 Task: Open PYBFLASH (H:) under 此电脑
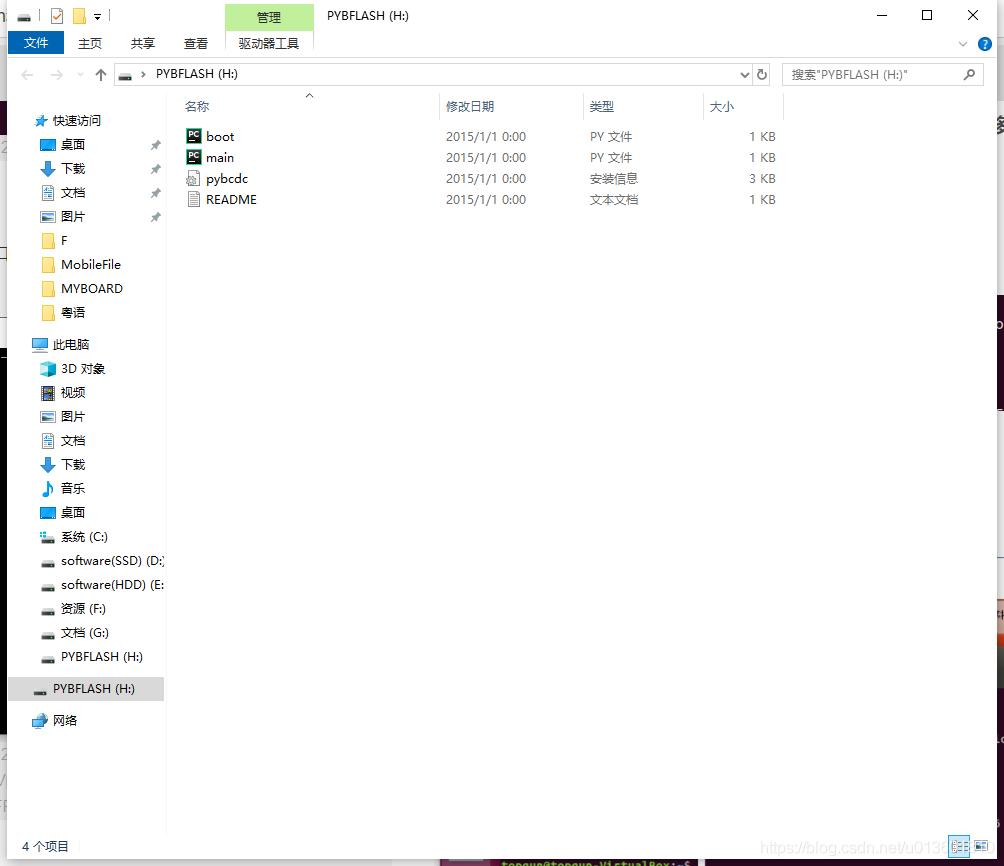tap(102, 657)
